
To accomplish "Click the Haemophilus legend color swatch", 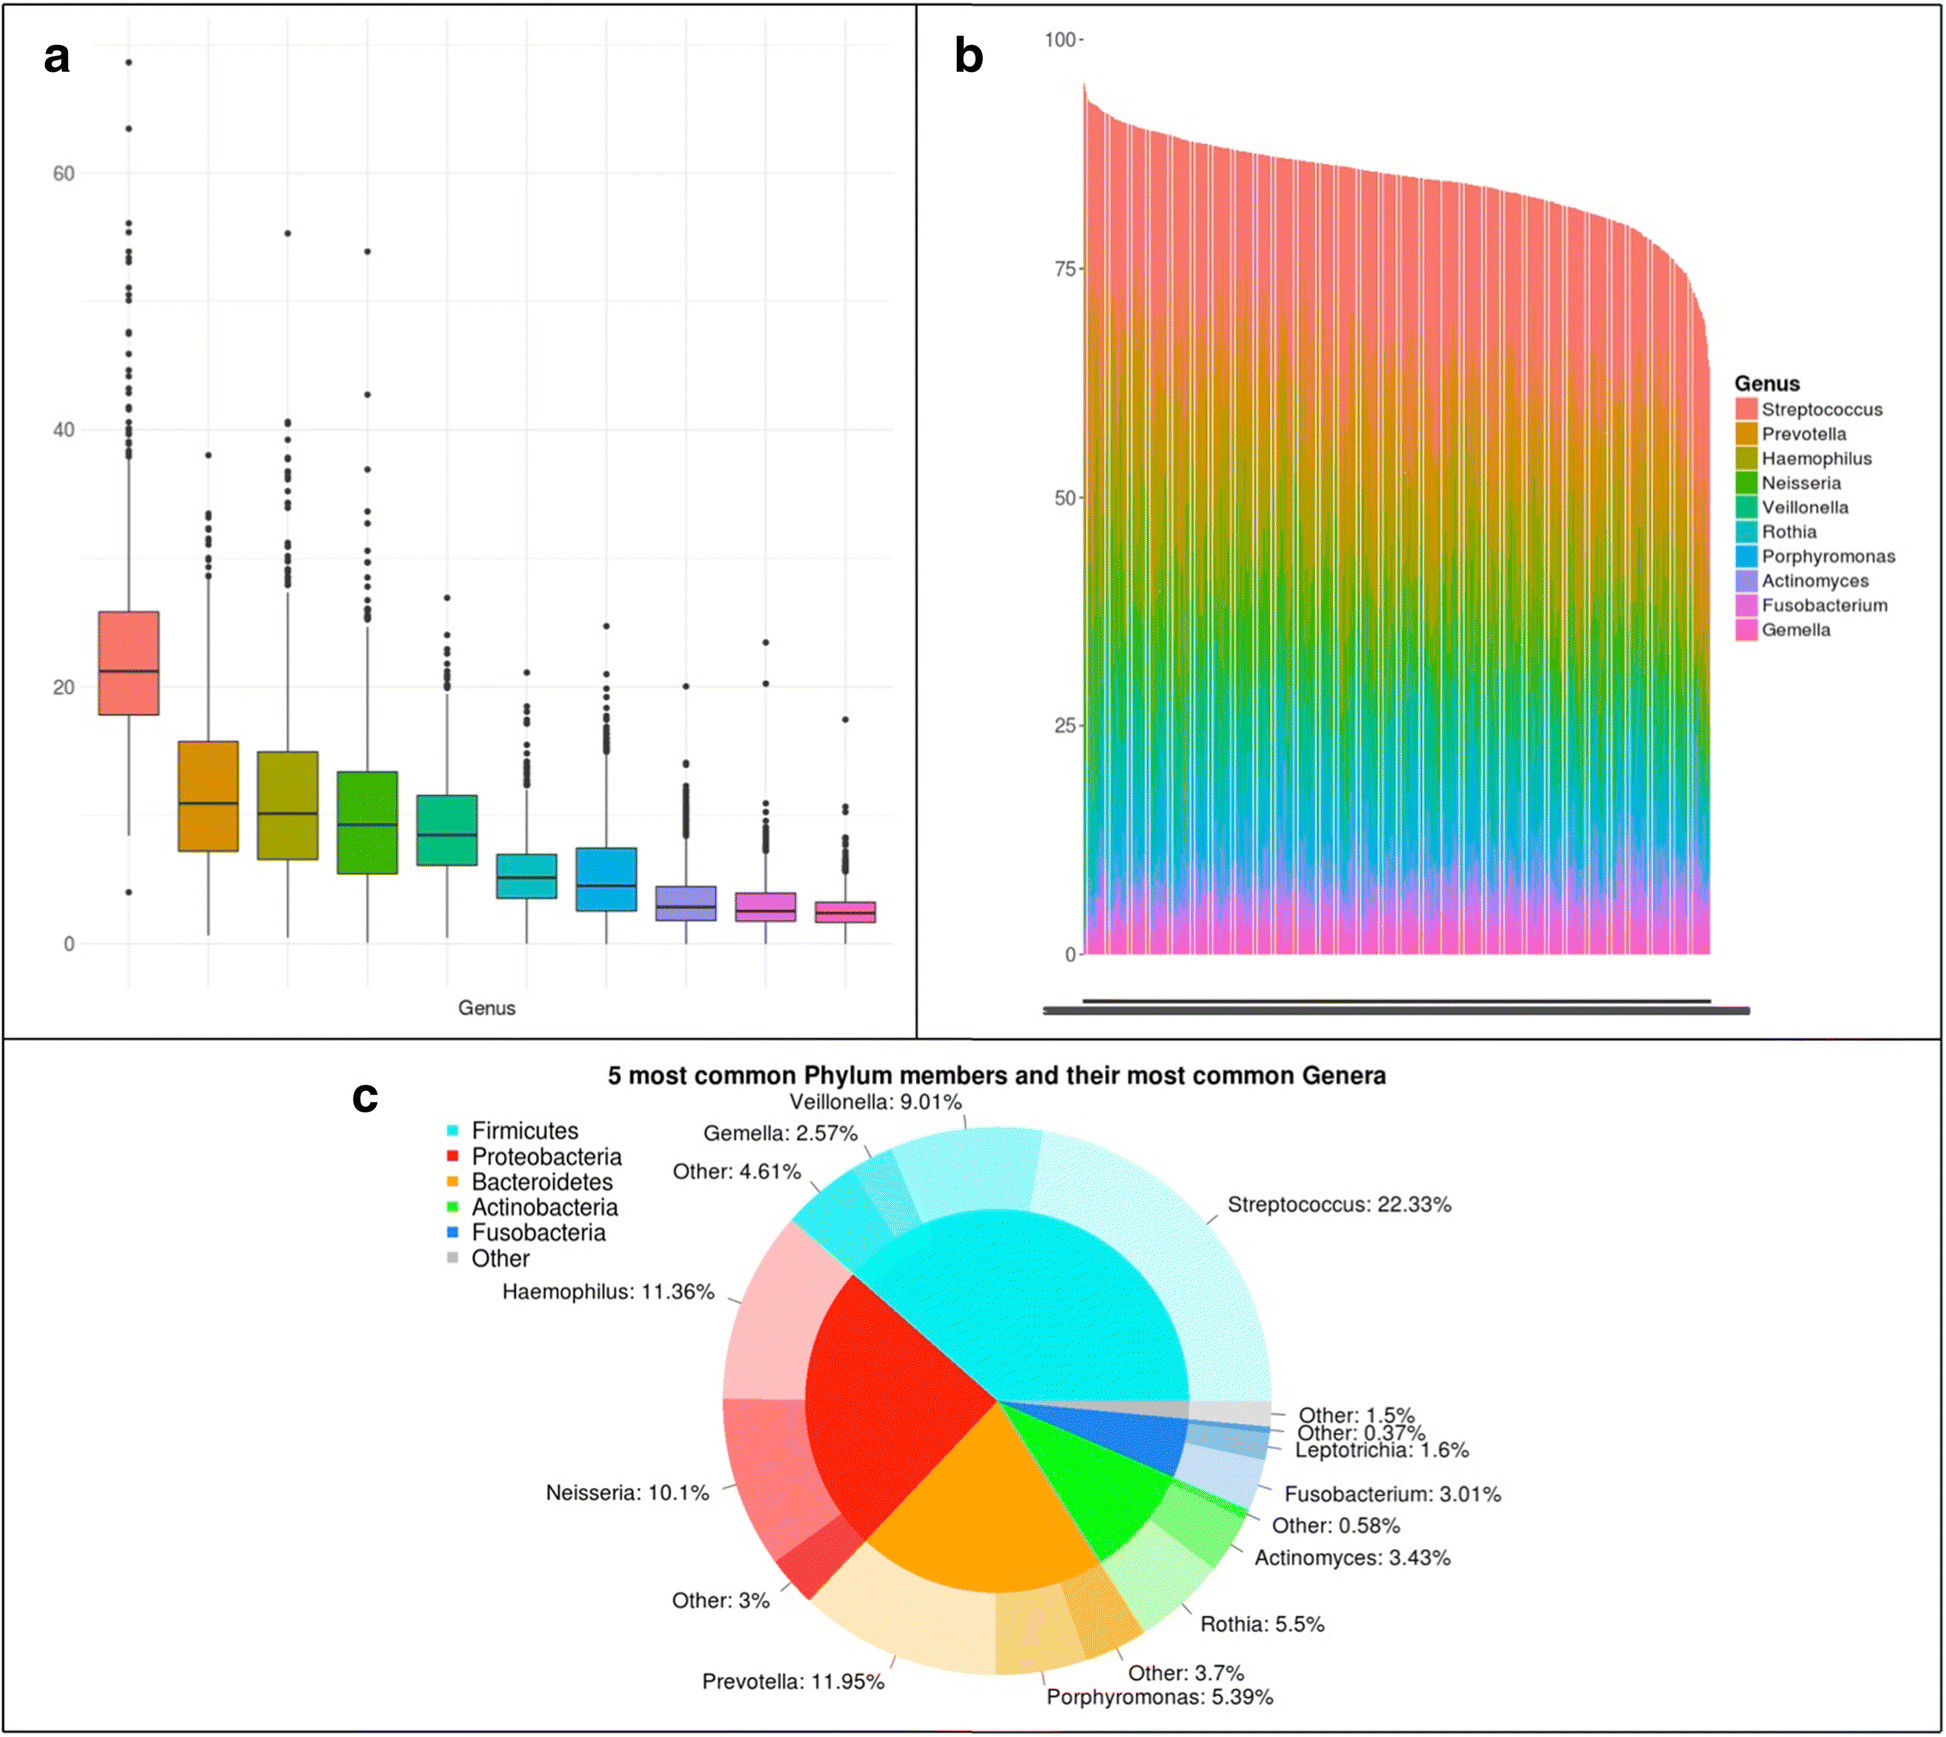I will [1746, 458].
